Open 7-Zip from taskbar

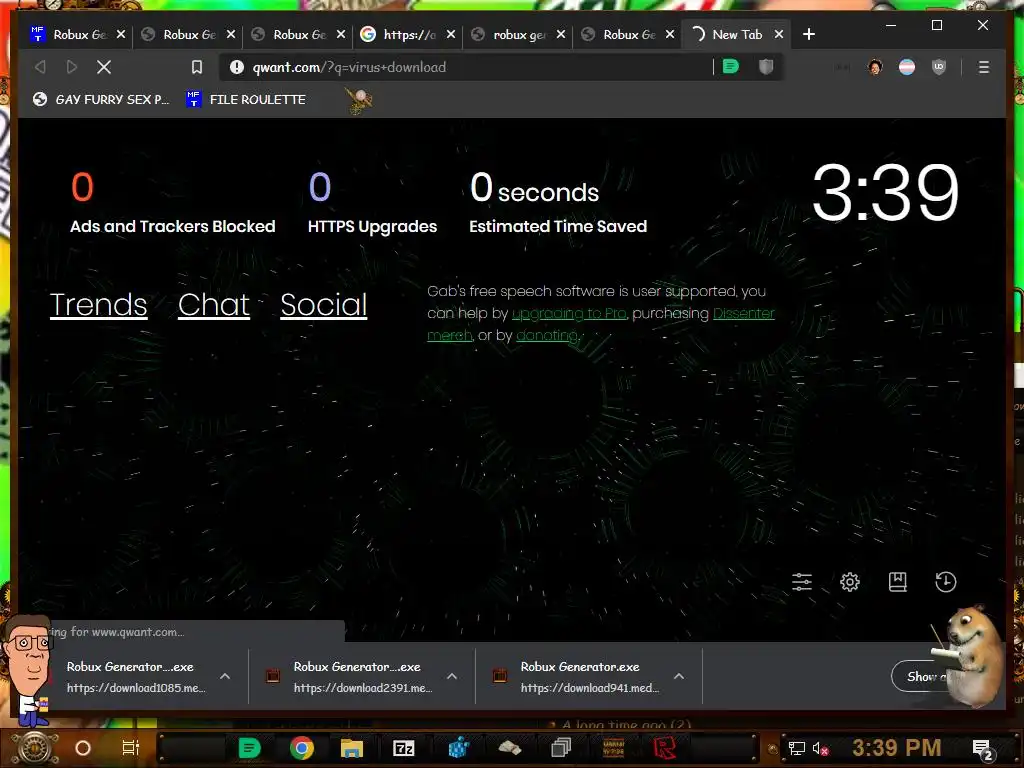403,748
